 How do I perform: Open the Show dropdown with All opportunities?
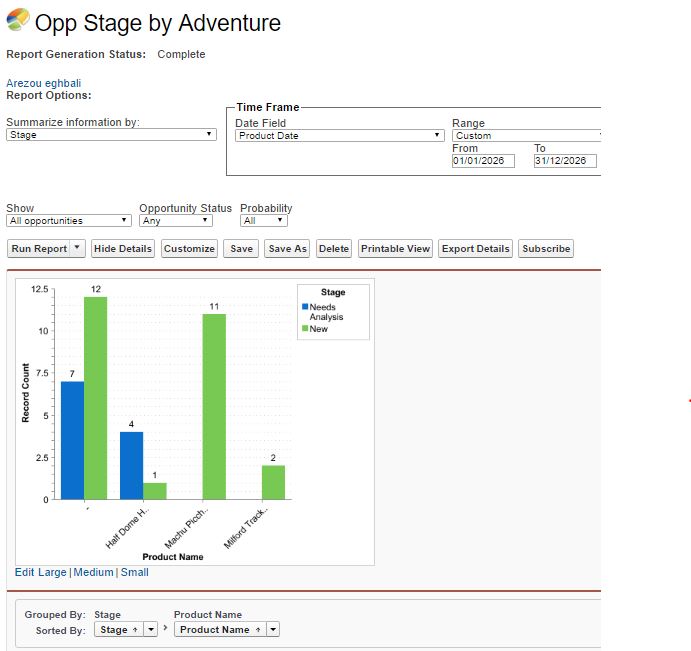[69, 220]
